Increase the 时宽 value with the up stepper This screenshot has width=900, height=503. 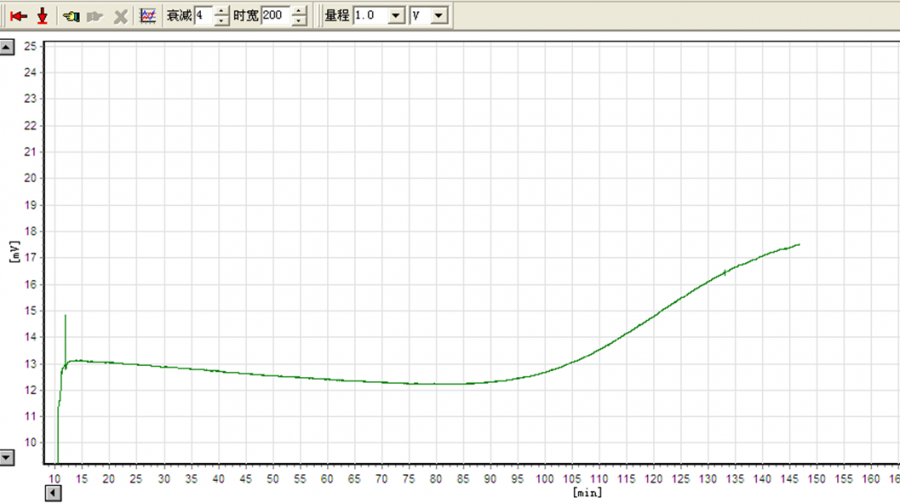pyautogui.click(x=299, y=11)
